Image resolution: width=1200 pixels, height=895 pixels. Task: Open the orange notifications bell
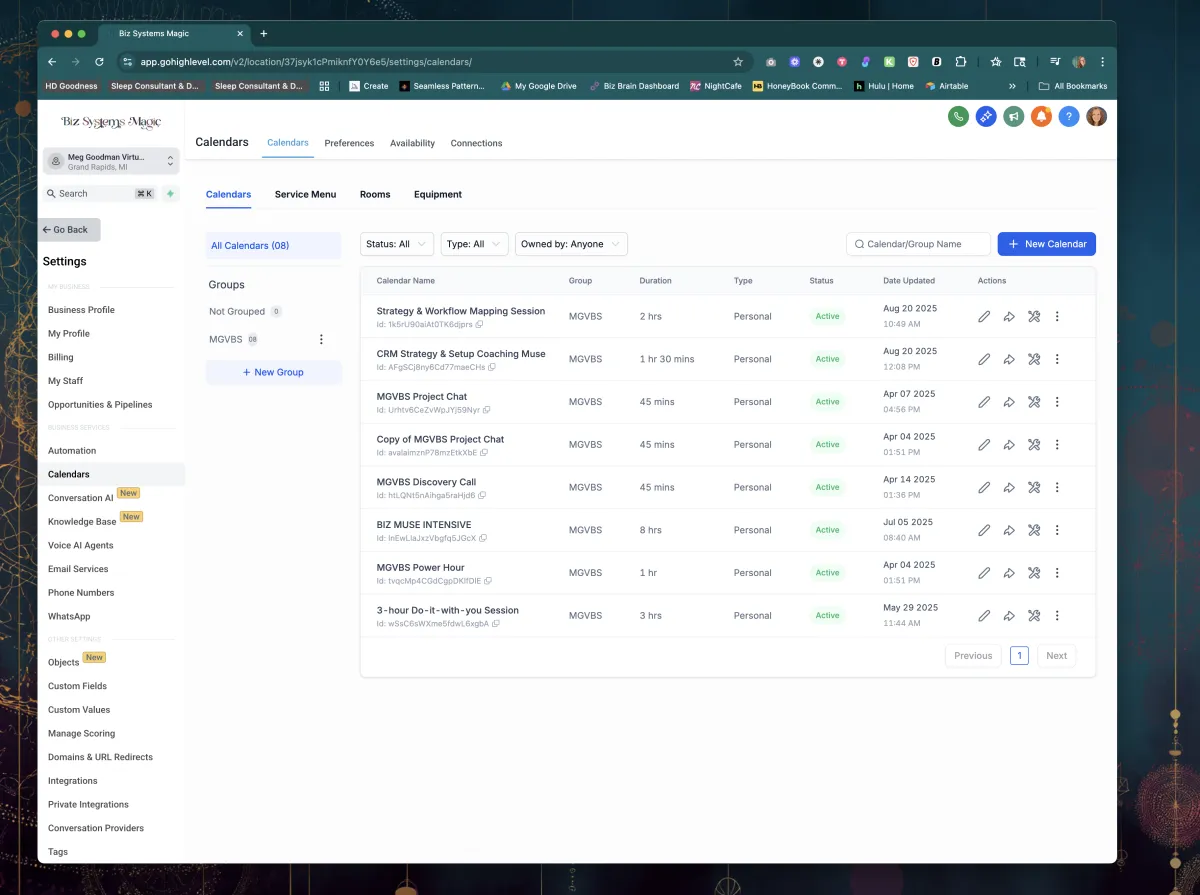click(x=1041, y=117)
